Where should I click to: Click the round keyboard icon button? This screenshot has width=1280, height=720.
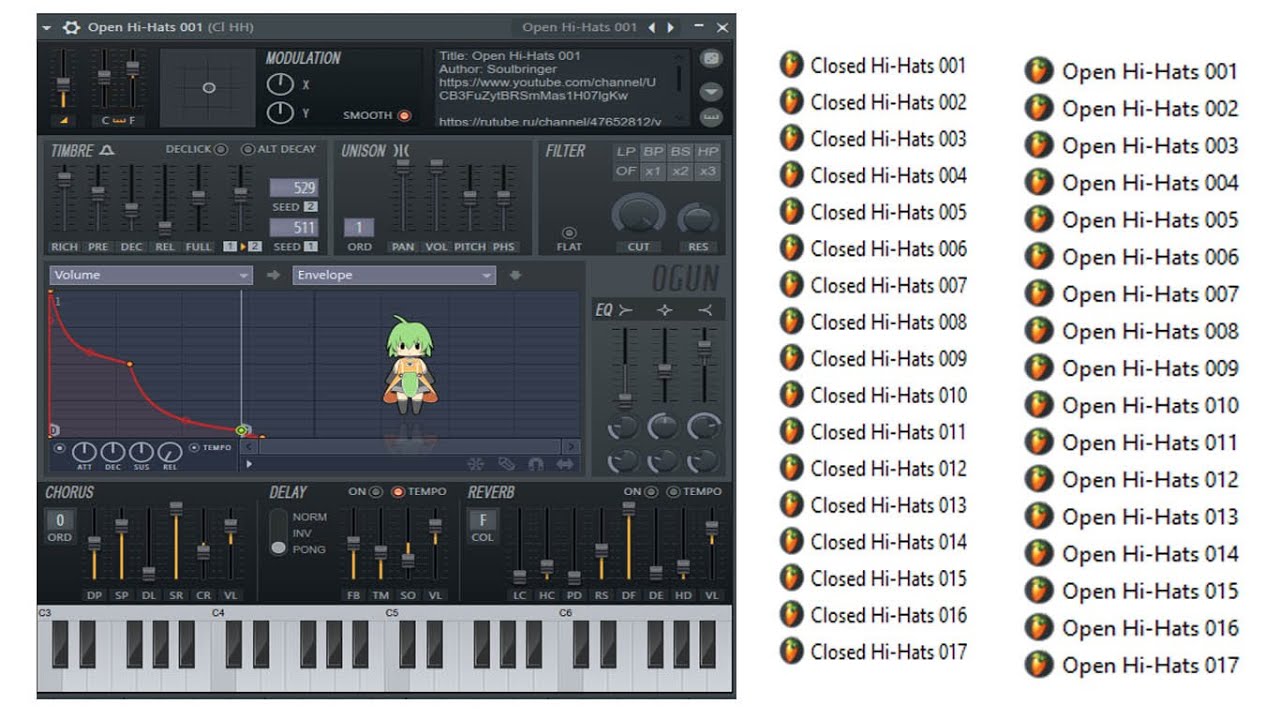[711, 117]
